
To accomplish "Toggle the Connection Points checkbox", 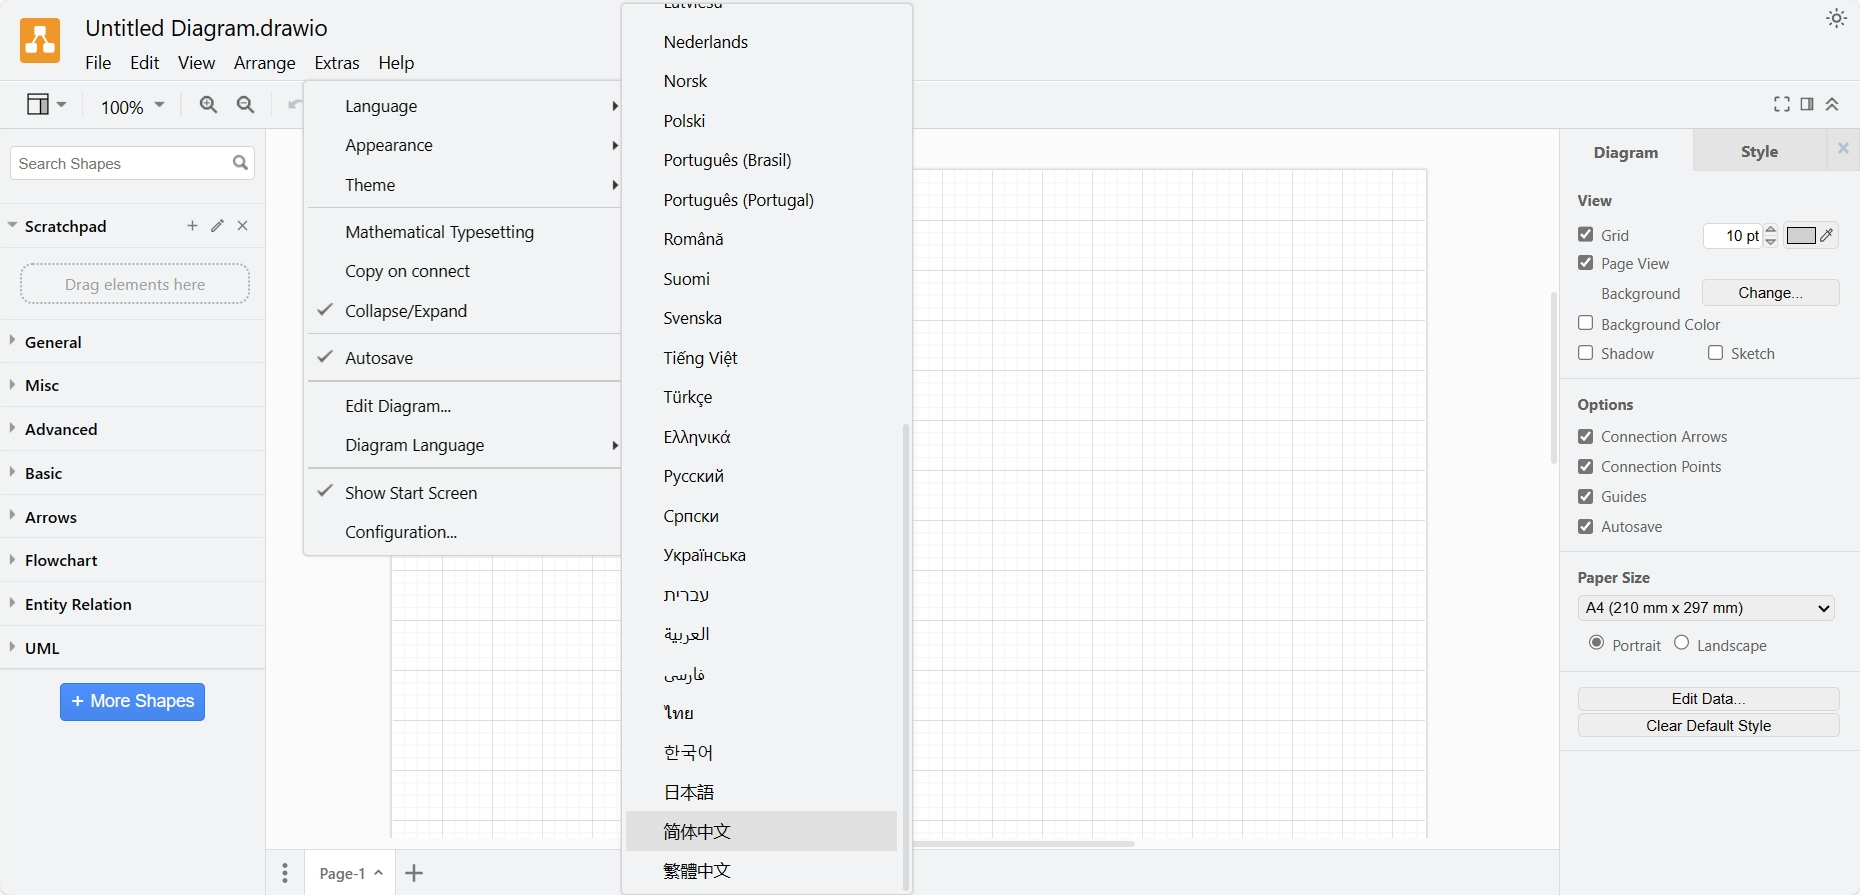I will click(1585, 467).
